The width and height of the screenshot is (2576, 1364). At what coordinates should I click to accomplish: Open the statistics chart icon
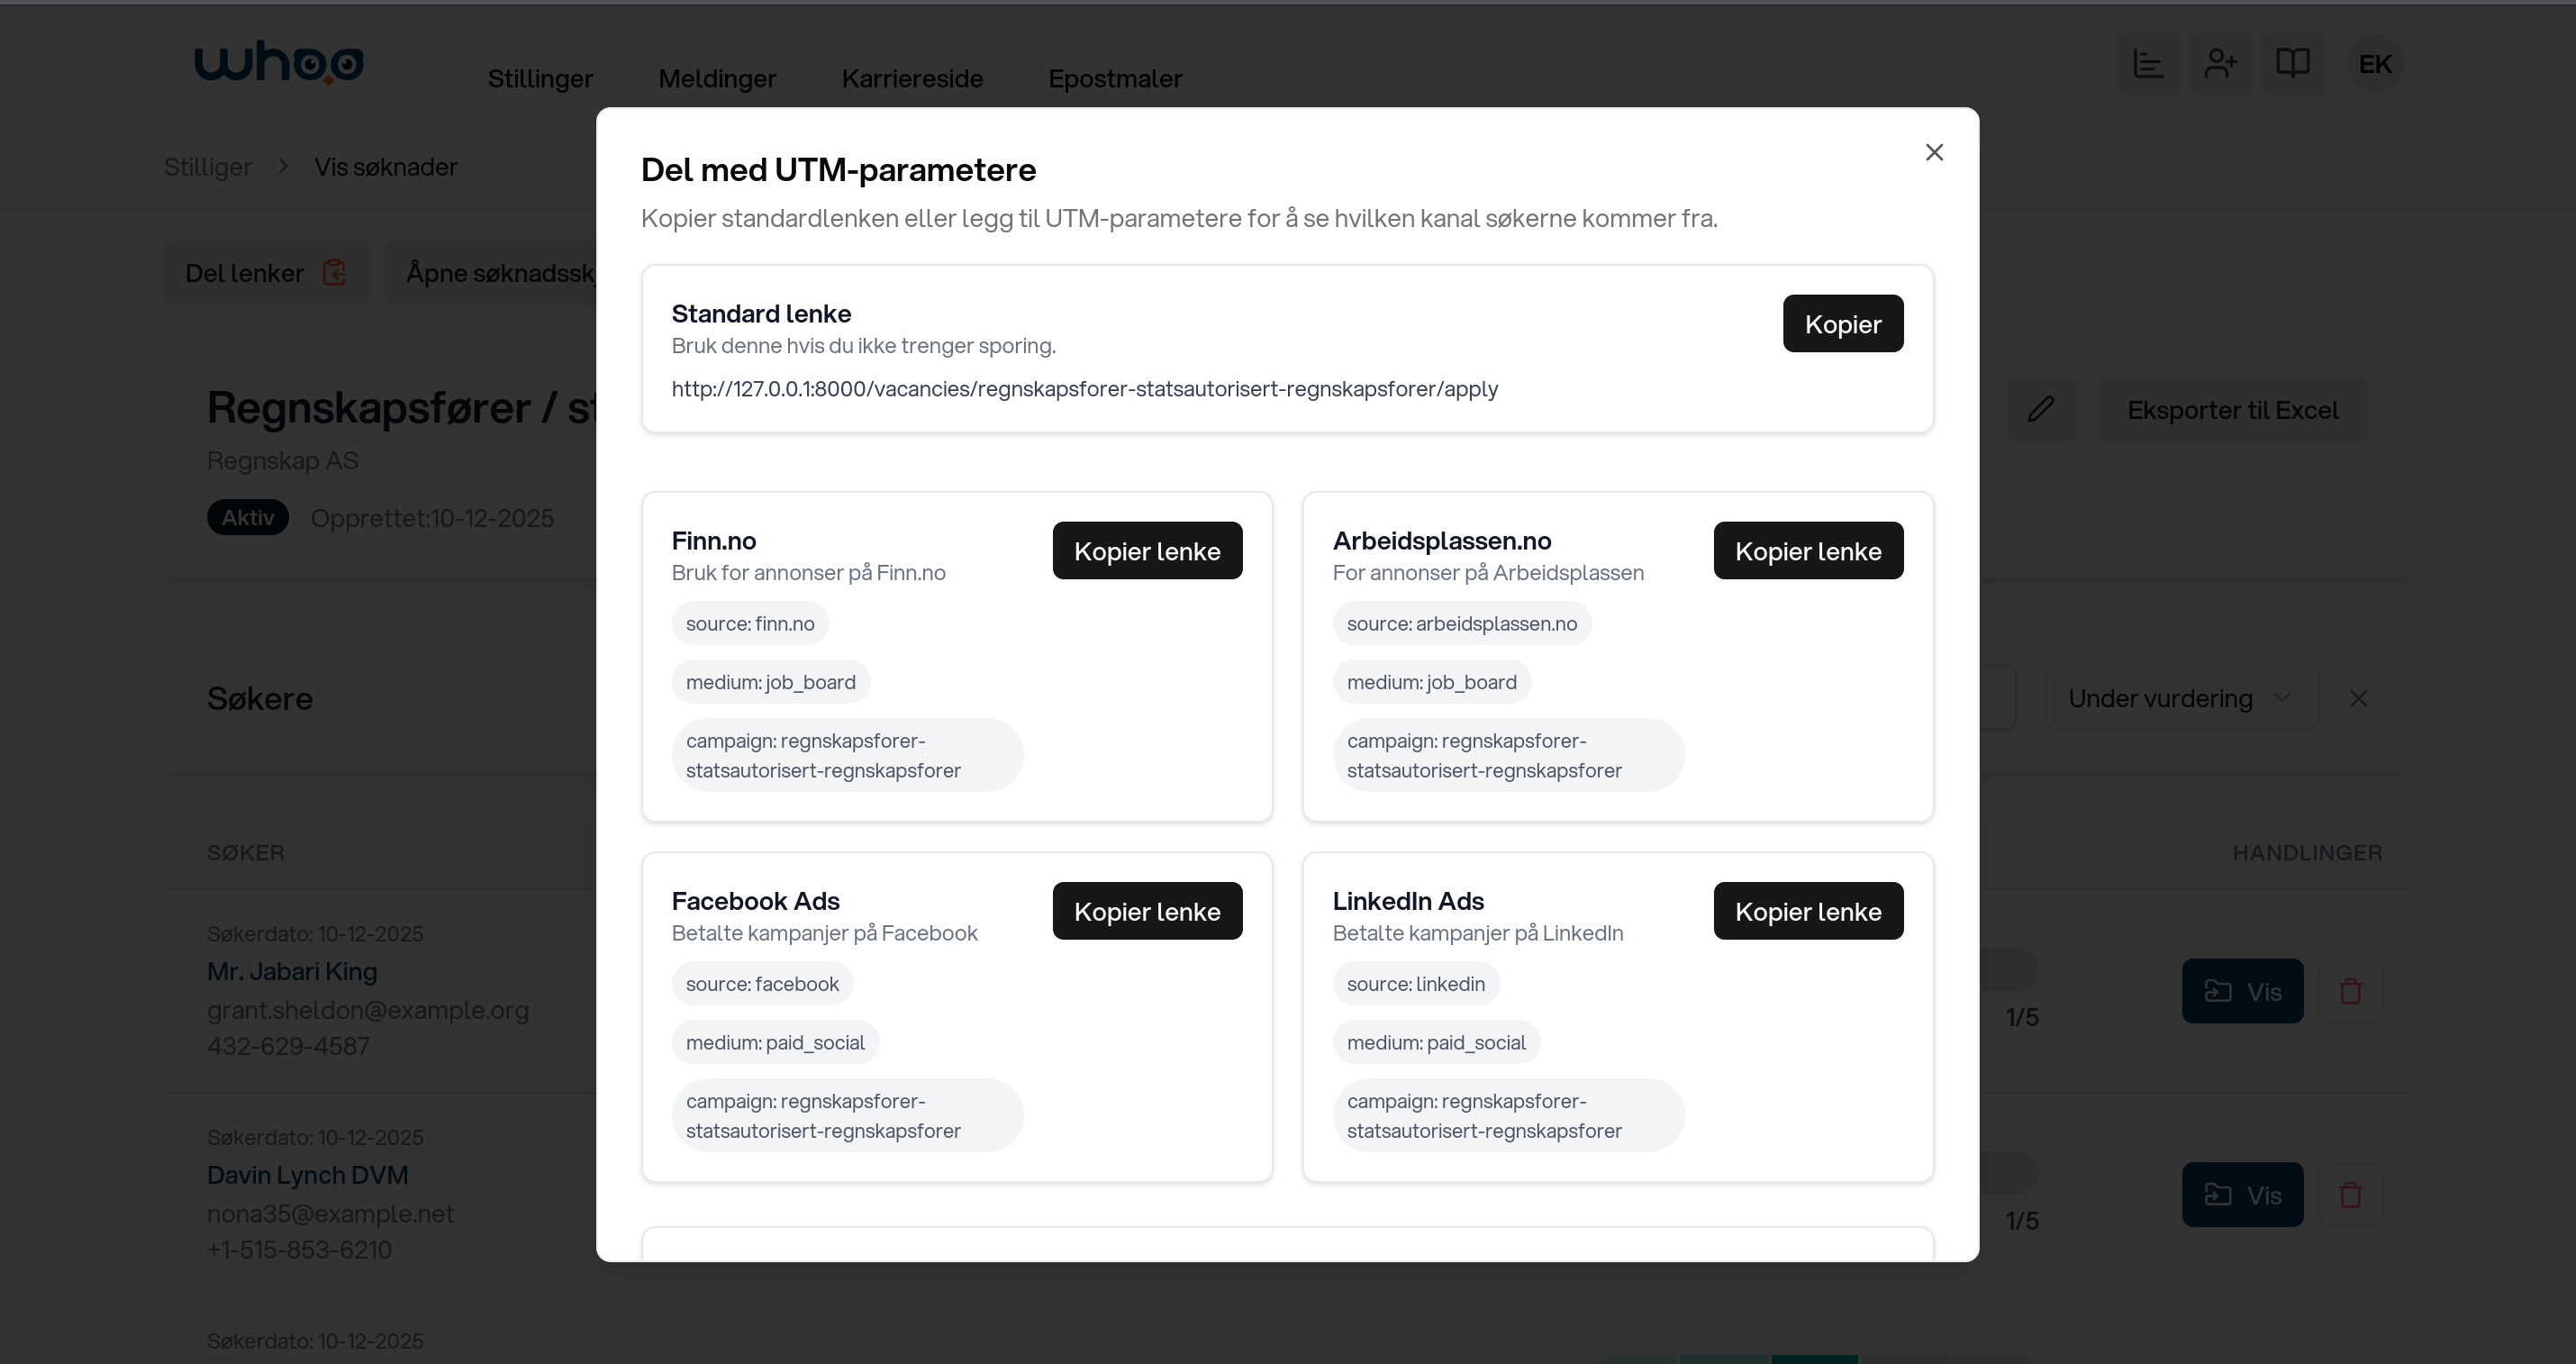click(x=2147, y=64)
